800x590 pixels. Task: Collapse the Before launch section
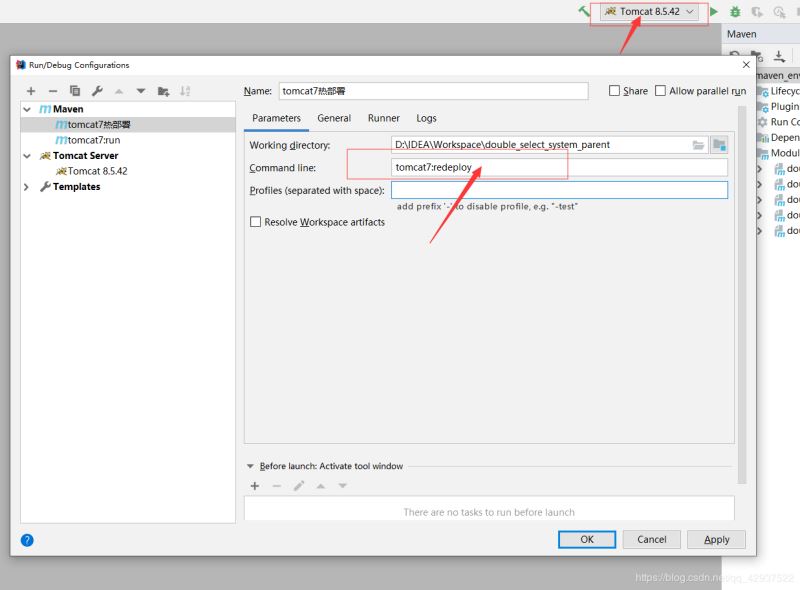(250, 466)
